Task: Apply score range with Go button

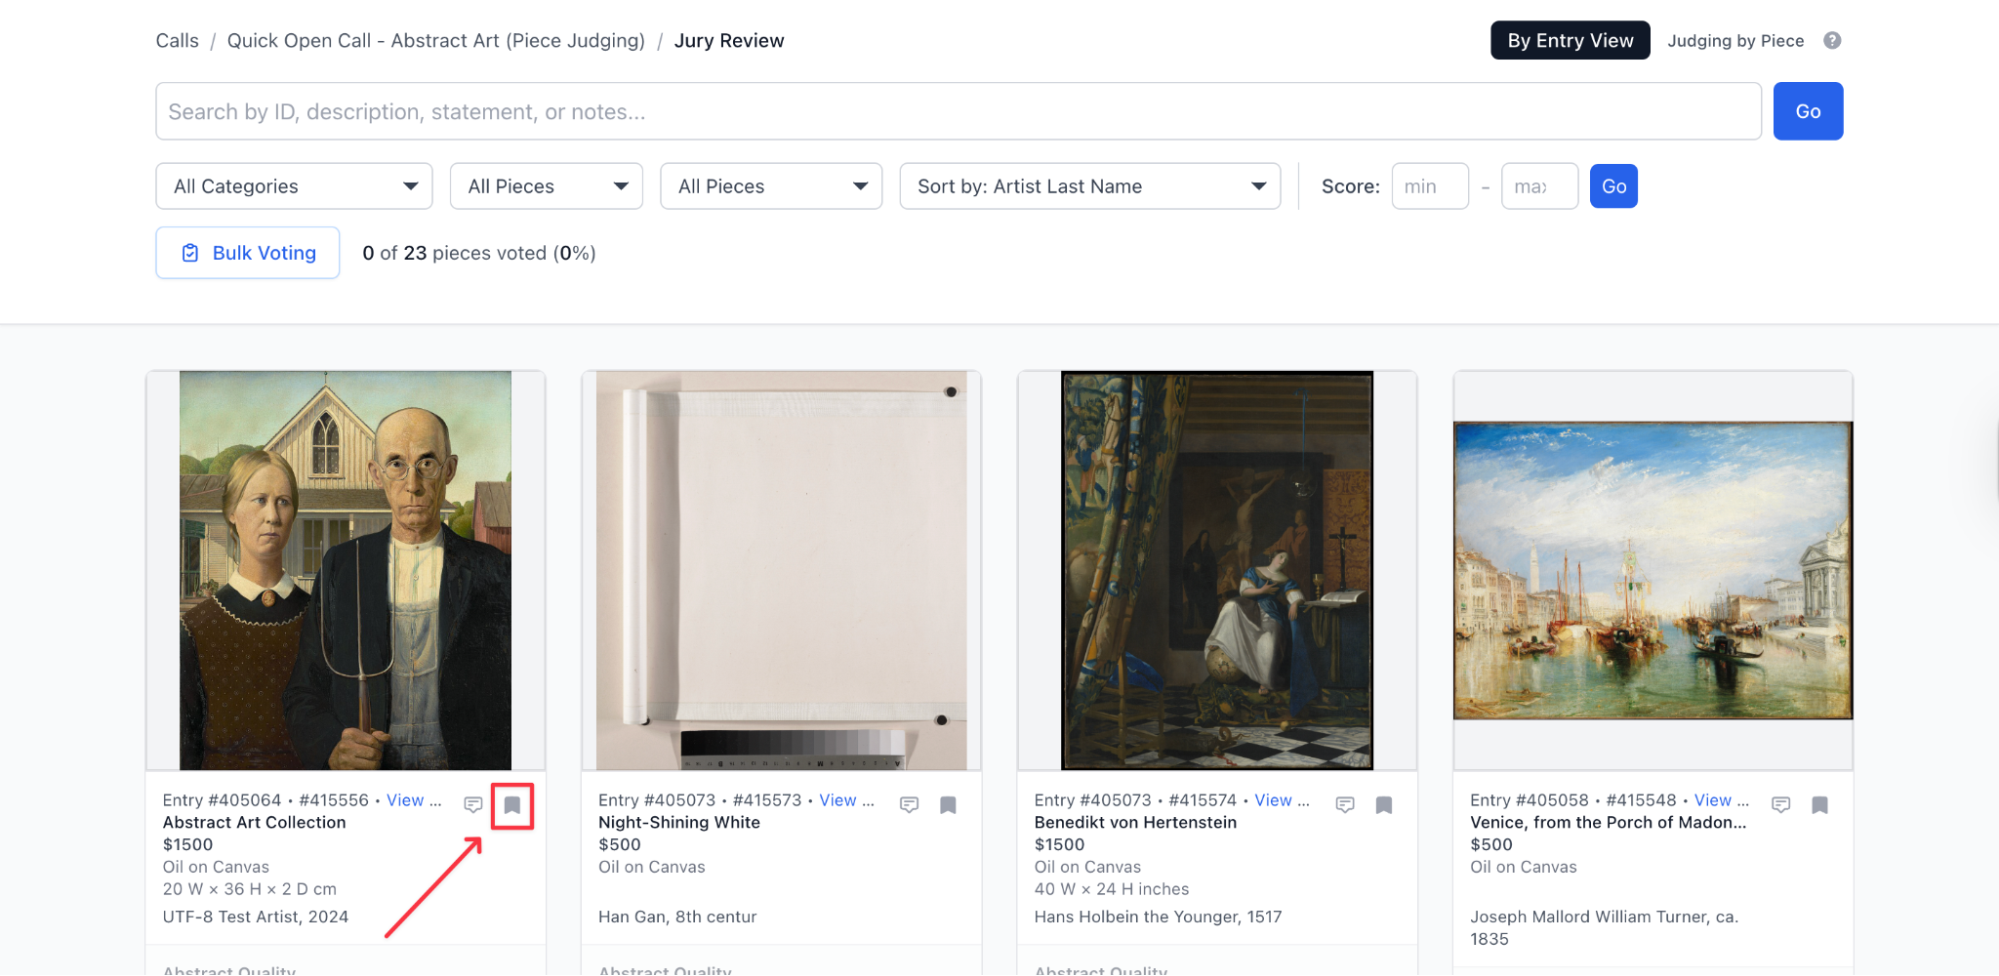Action: click(x=1614, y=186)
